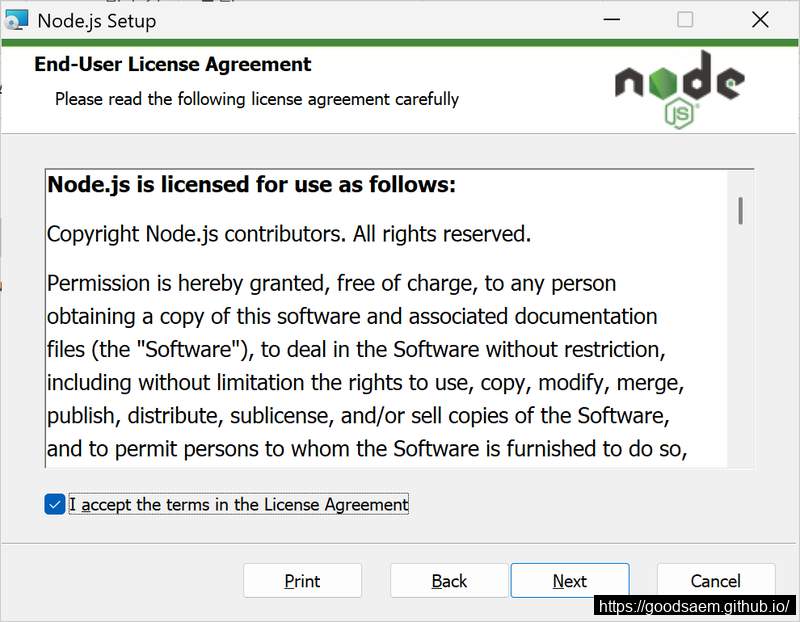Click Next to continue installation
Screen dimensions: 800x622
[x=570, y=581]
